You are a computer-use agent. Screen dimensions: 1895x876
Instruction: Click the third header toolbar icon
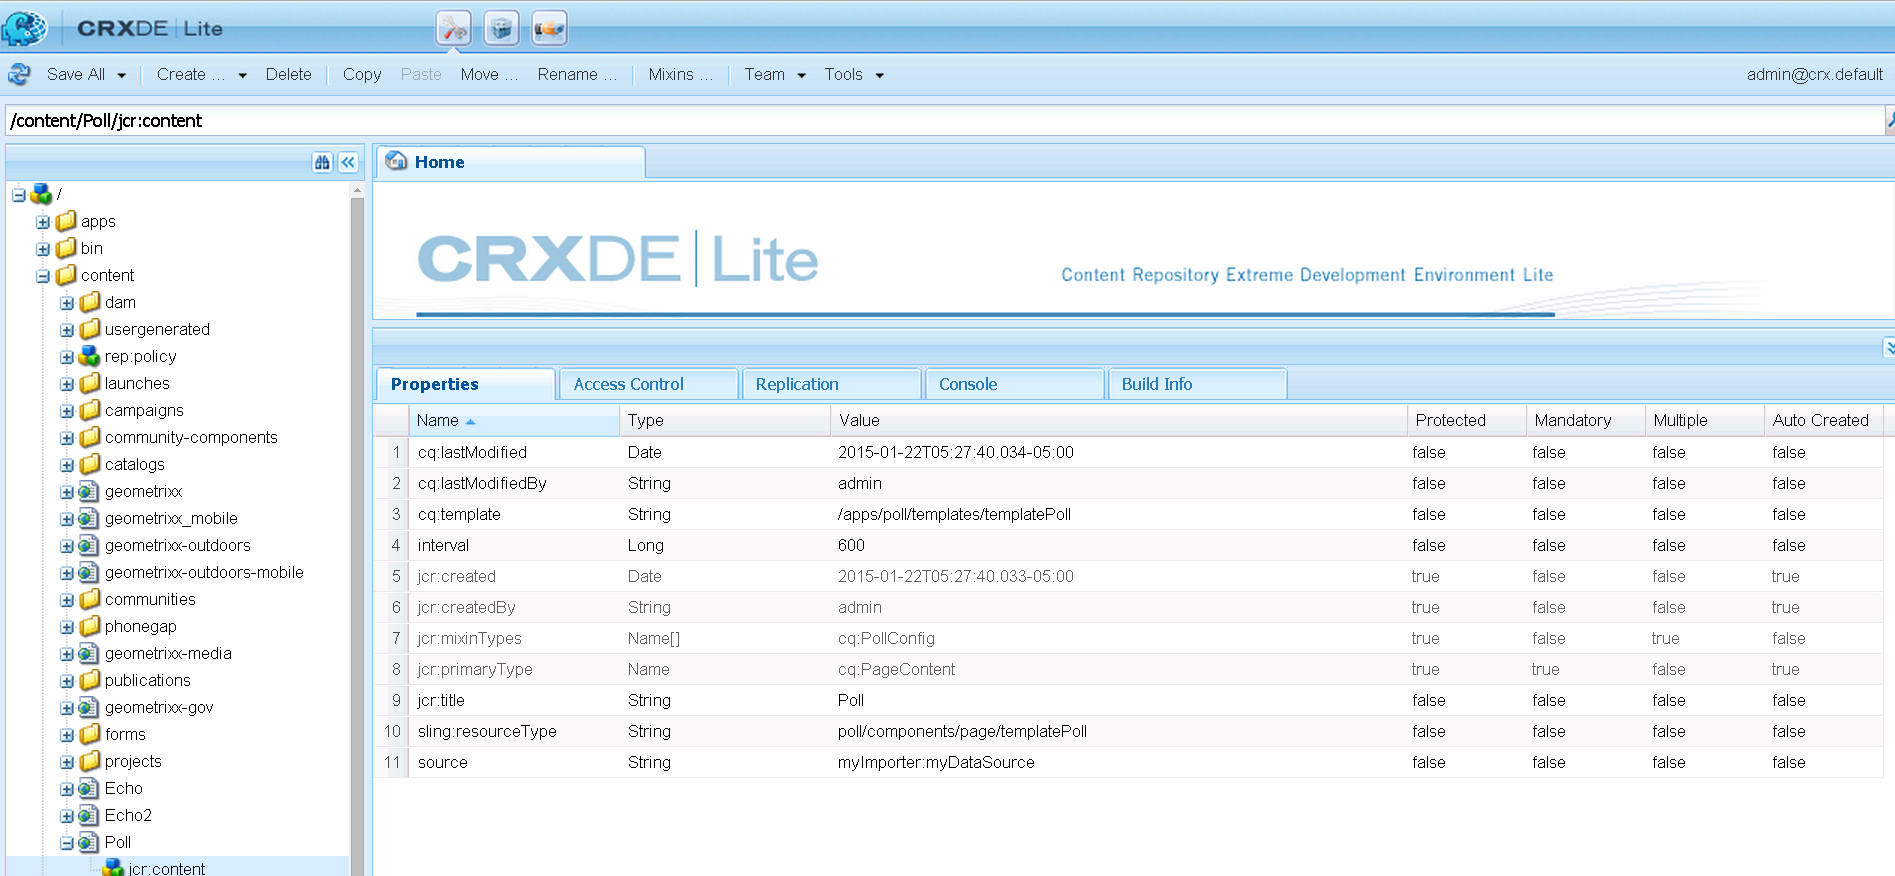pyautogui.click(x=549, y=28)
